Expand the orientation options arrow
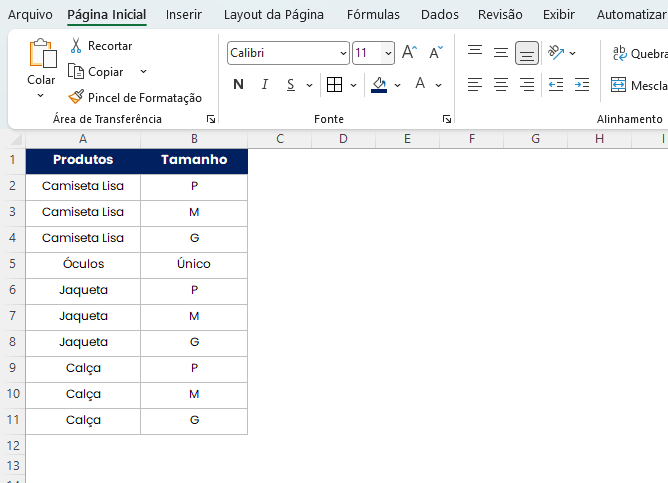 click(x=573, y=53)
